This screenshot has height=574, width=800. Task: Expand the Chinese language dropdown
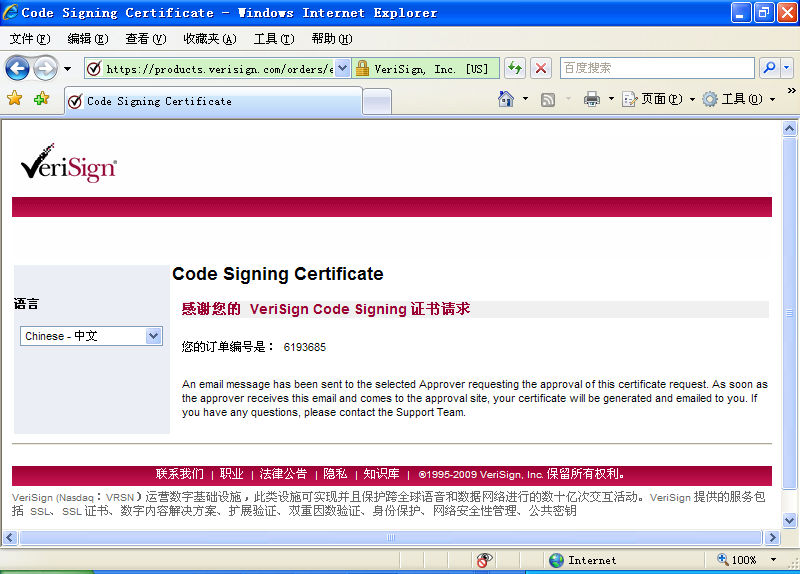pos(154,336)
